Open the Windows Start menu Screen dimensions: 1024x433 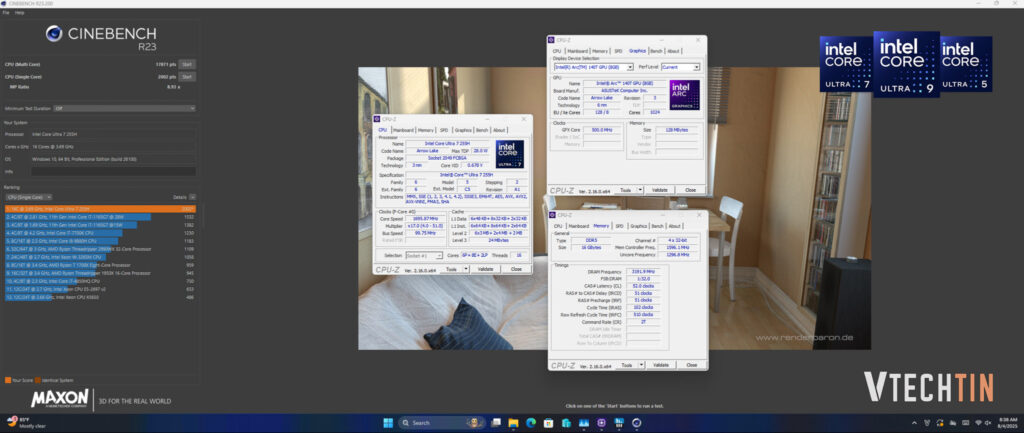pyautogui.click(x=388, y=423)
